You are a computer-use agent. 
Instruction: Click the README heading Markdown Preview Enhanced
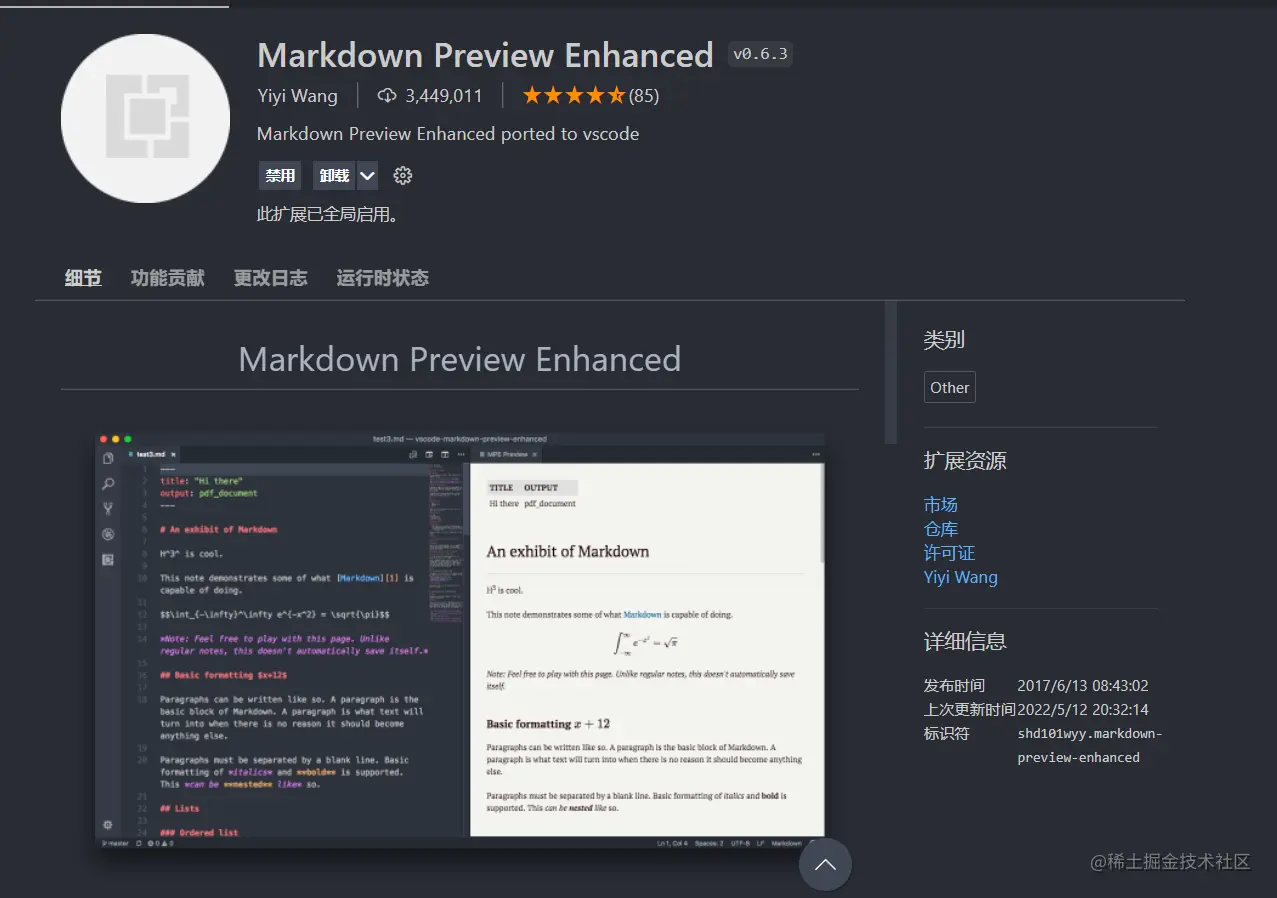tap(460, 359)
